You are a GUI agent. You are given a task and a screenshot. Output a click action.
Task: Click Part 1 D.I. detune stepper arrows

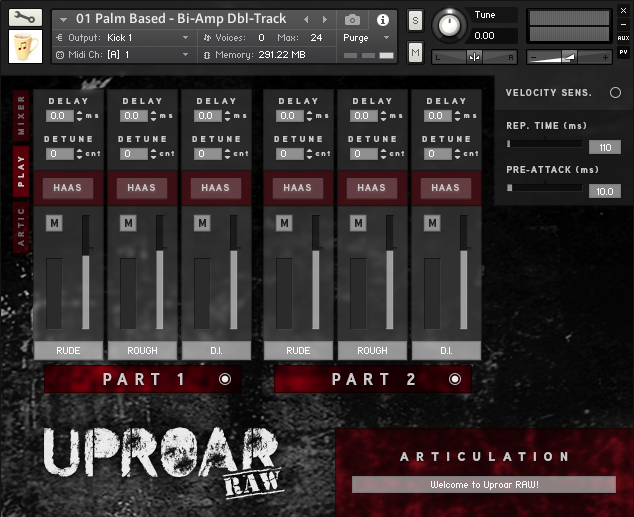coord(227,154)
